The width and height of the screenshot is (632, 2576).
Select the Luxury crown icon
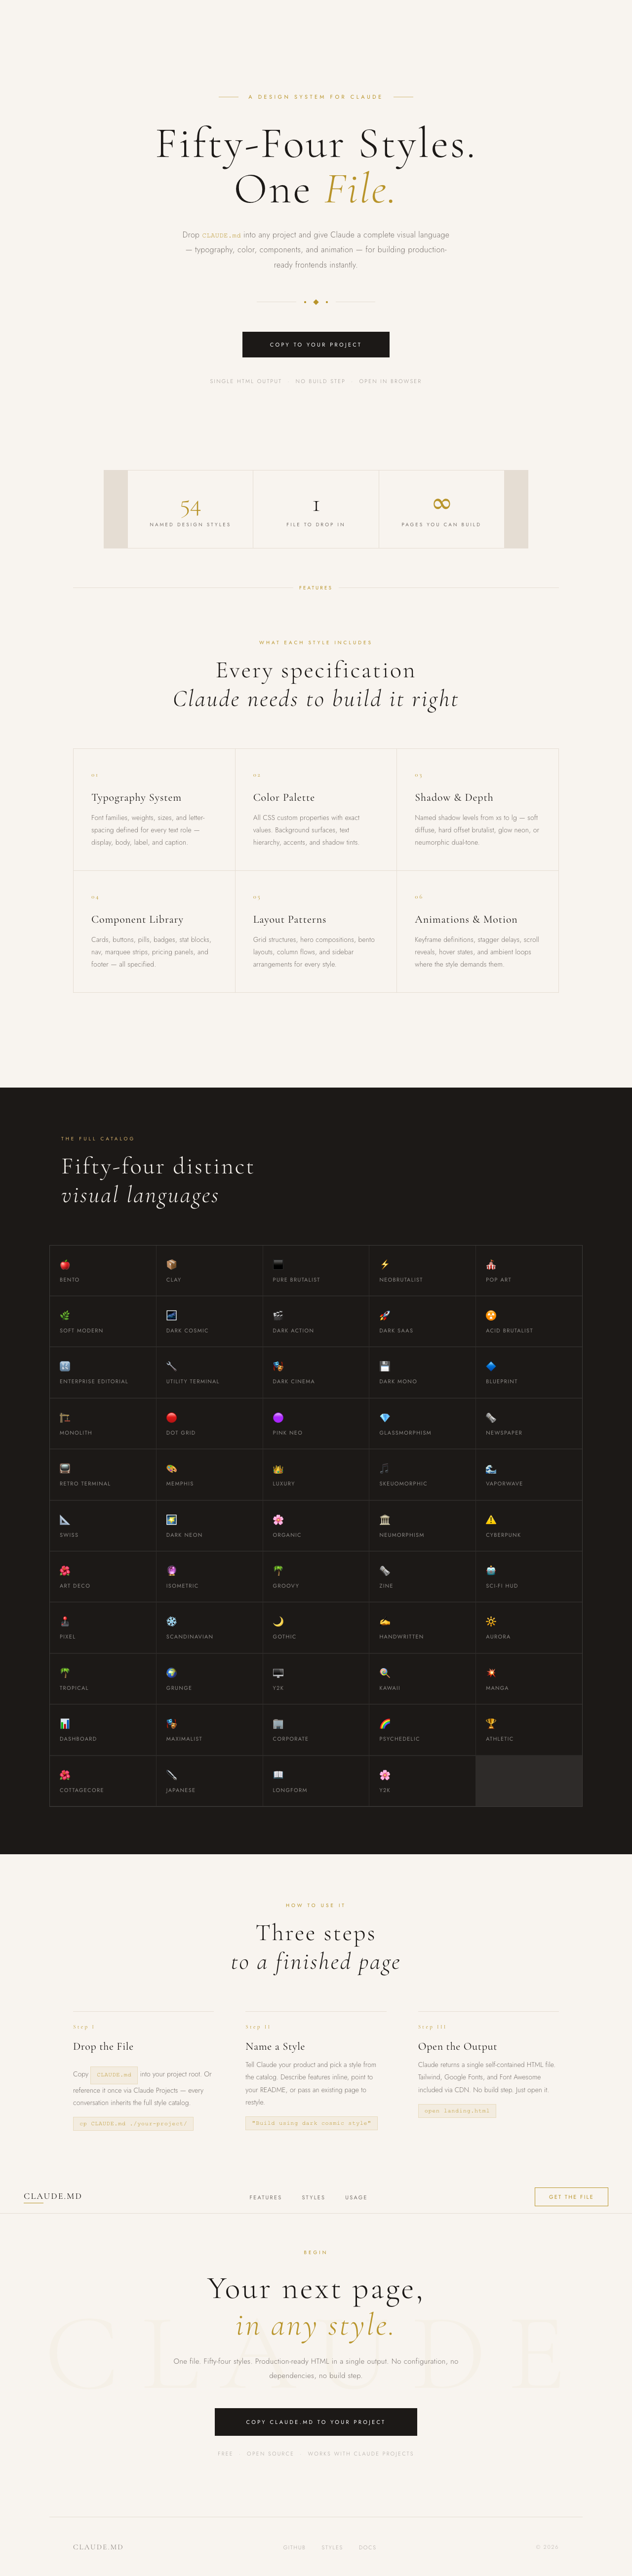click(x=278, y=1468)
